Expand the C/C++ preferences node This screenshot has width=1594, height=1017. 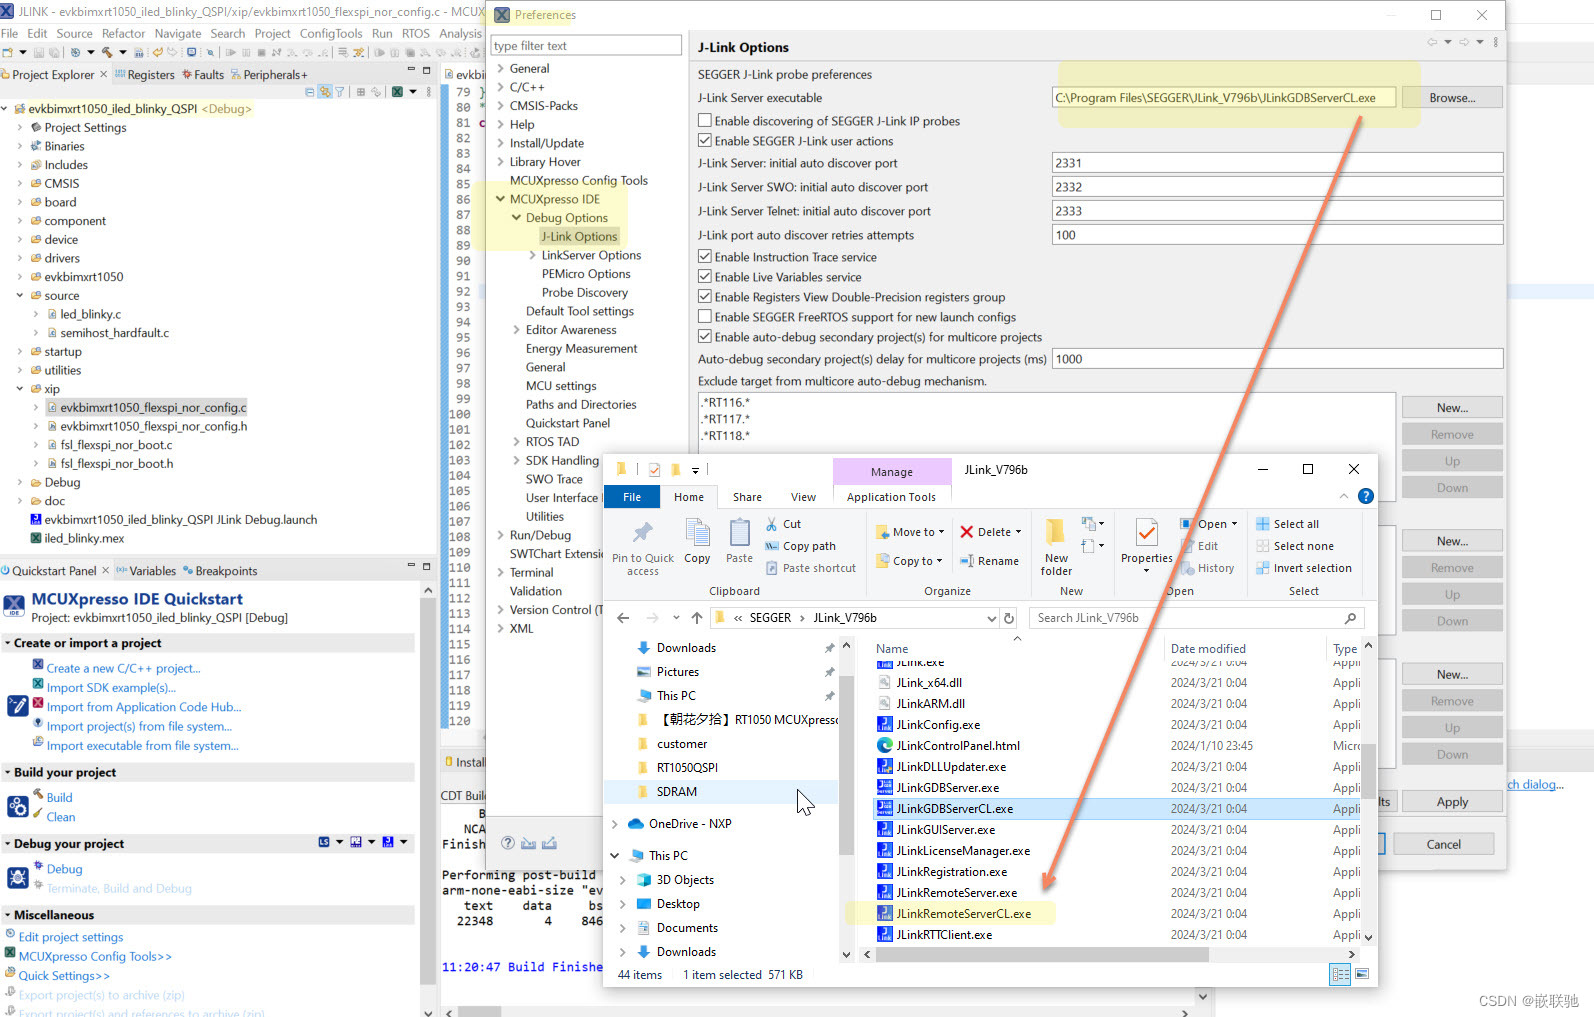click(x=500, y=87)
